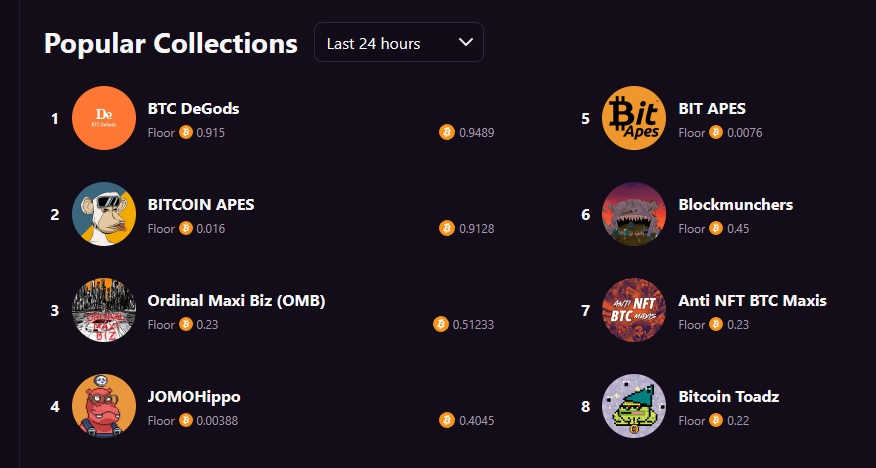Click BTC DeGods volume value 0.9489
Viewport: 876px width, 468px height.
click(476, 132)
